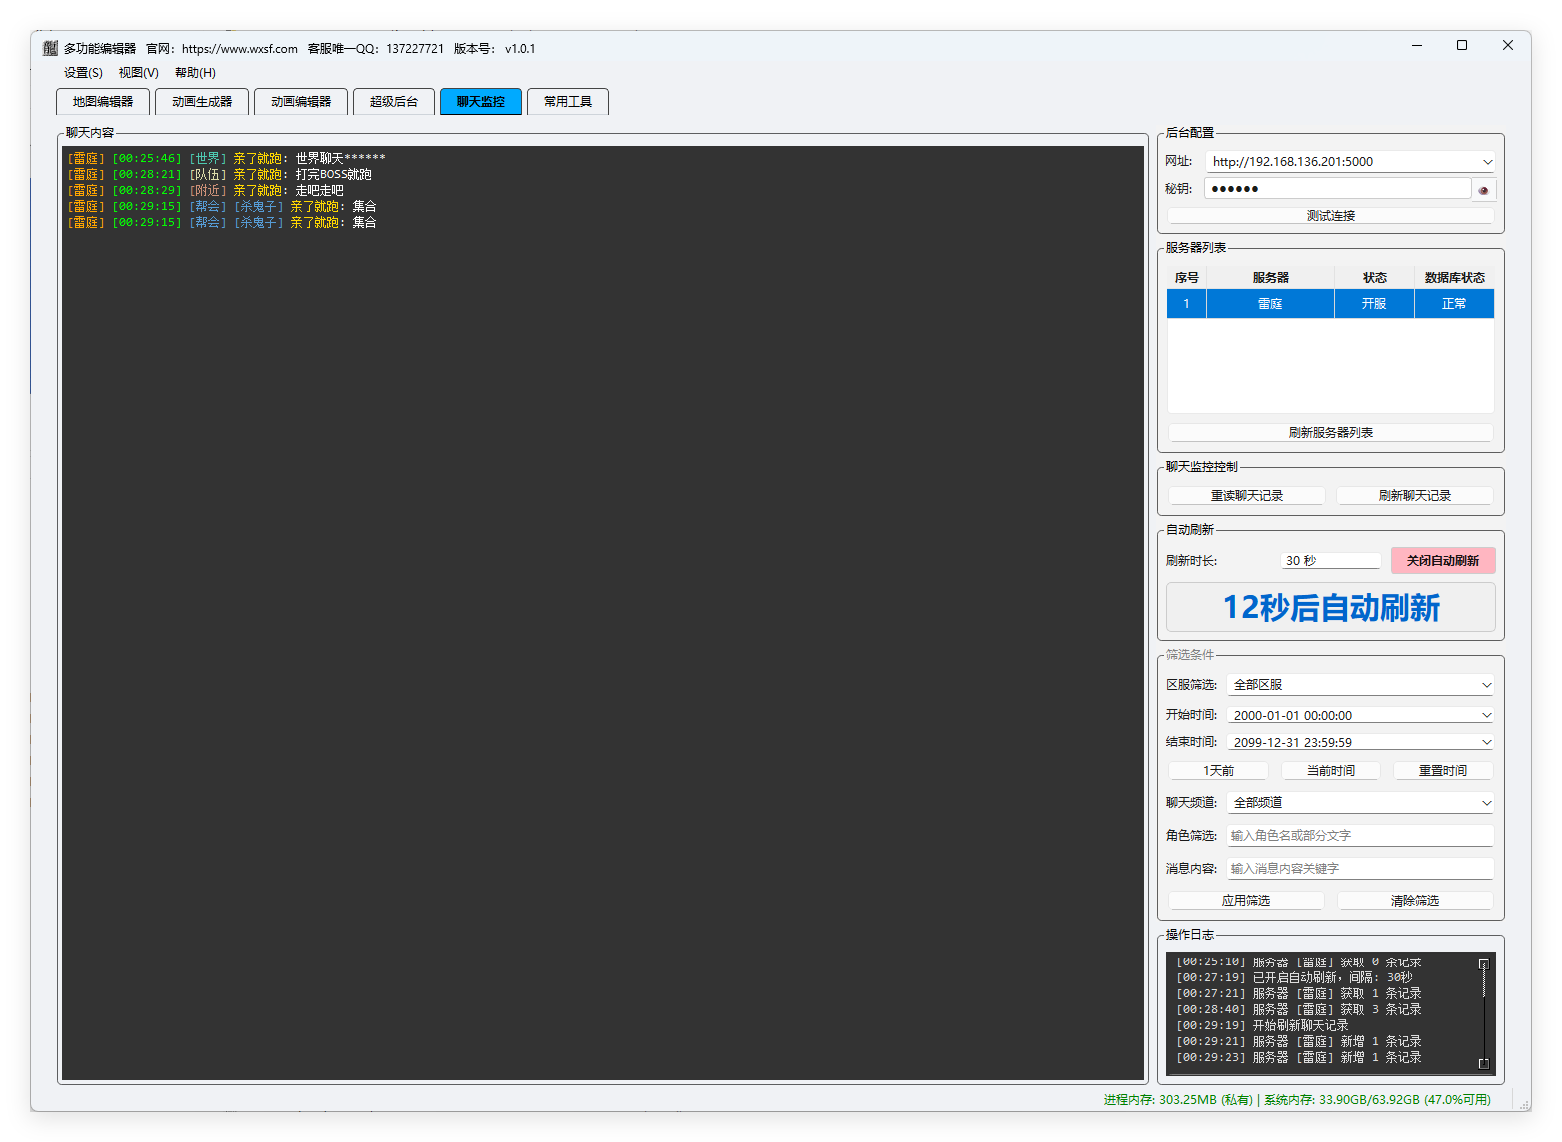Open the 开始时间 date picker dropdown
Viewport: 1562px width, 1142px height.
click(1486, 716)
